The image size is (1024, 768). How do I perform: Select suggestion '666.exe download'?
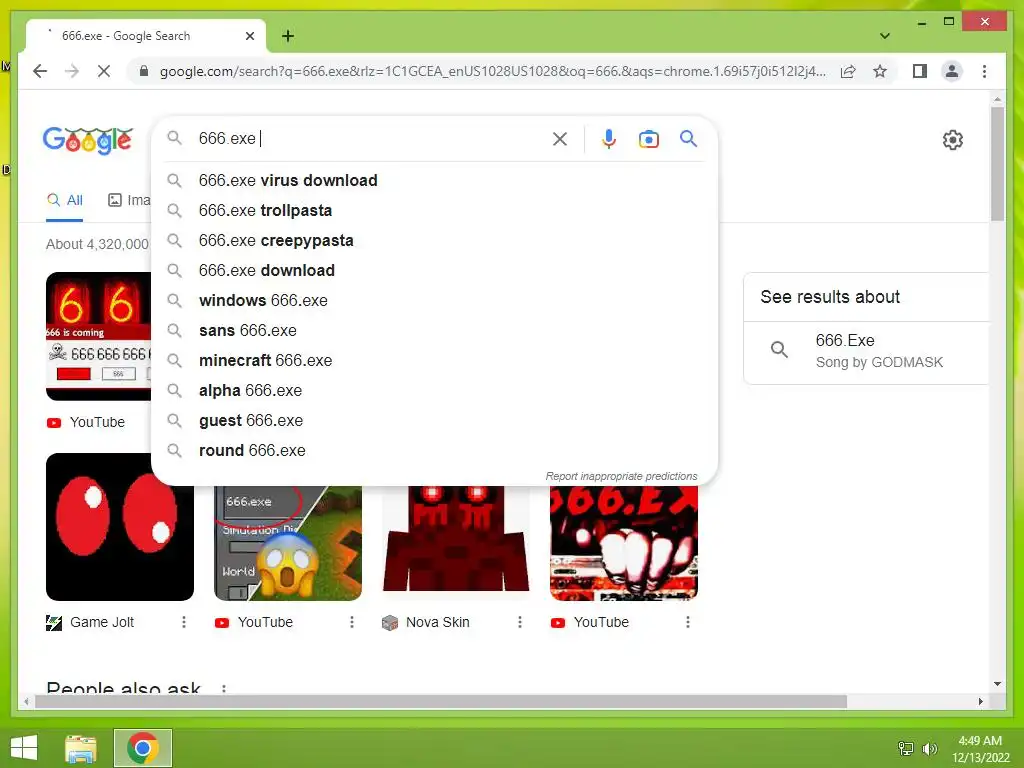434,270
